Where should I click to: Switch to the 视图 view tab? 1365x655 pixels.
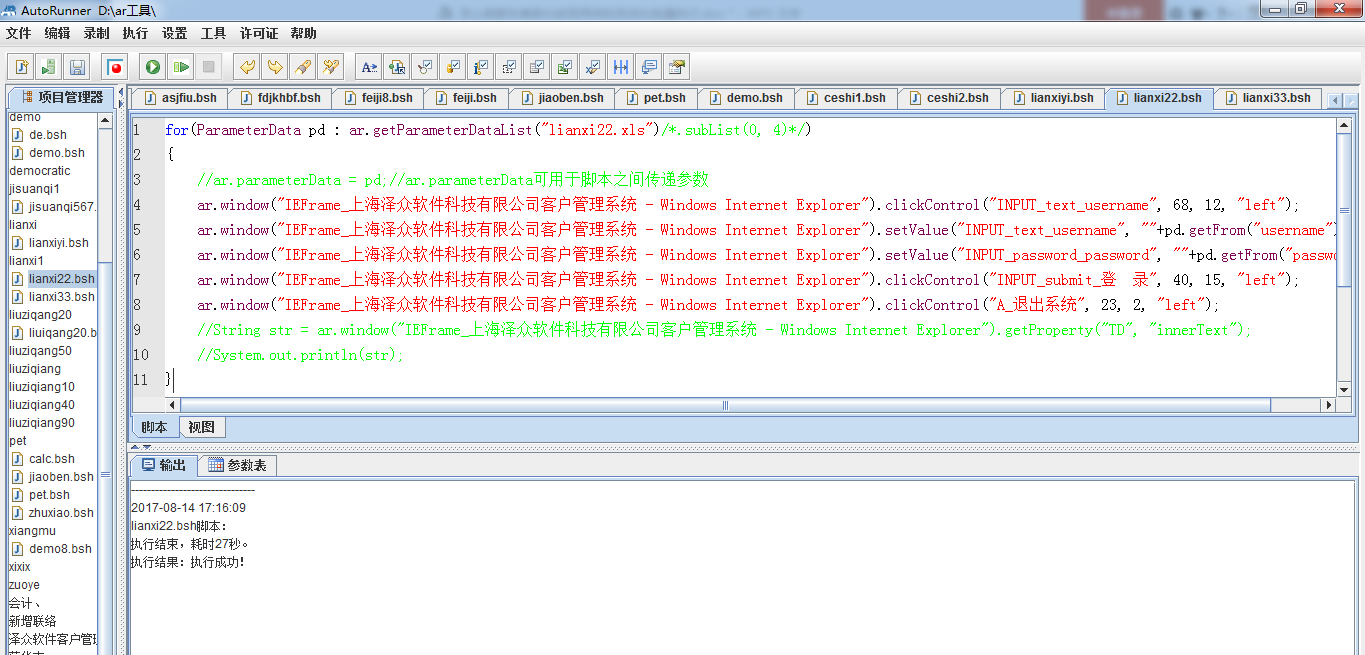point(202,427)
